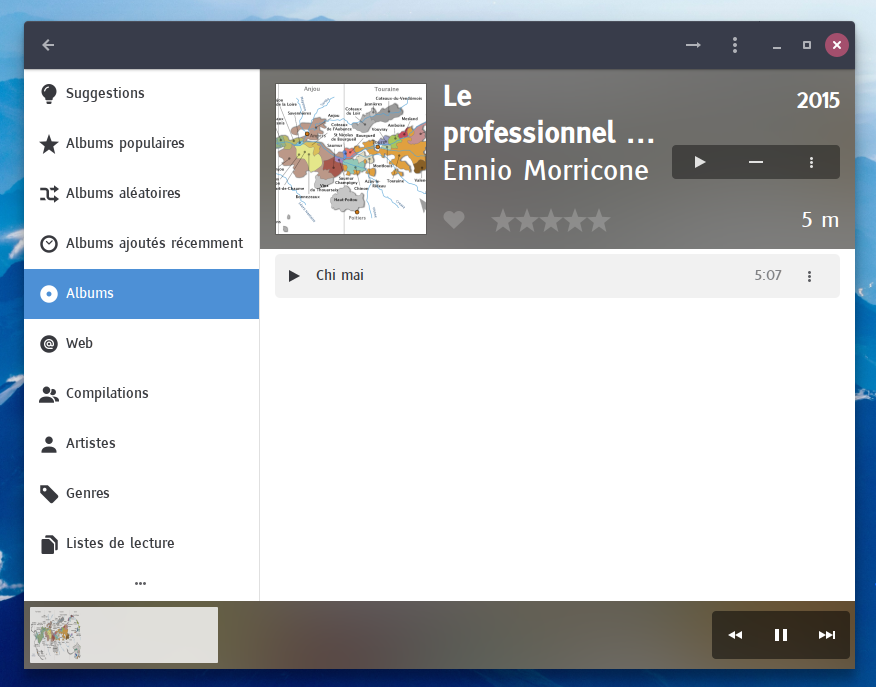
Task: Open the Chi mai track options menu
Action: point(810,276)
